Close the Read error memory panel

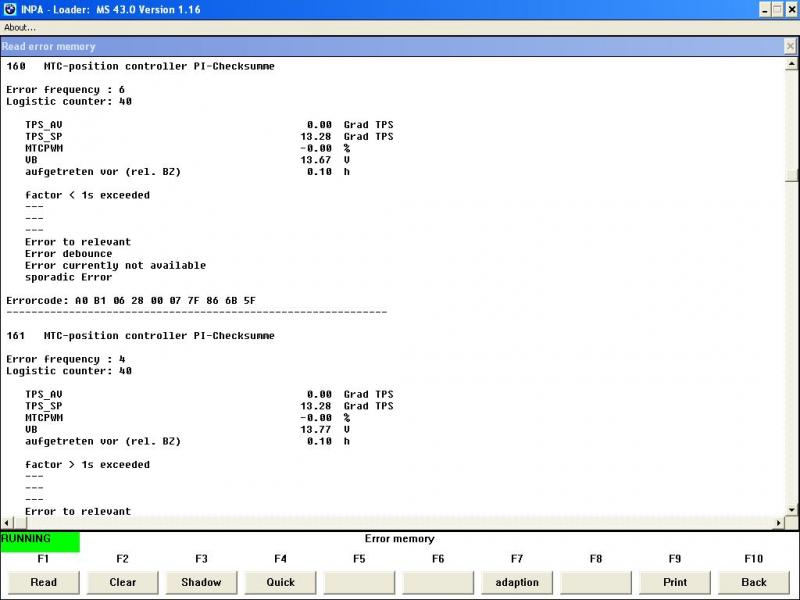point(791,46)
